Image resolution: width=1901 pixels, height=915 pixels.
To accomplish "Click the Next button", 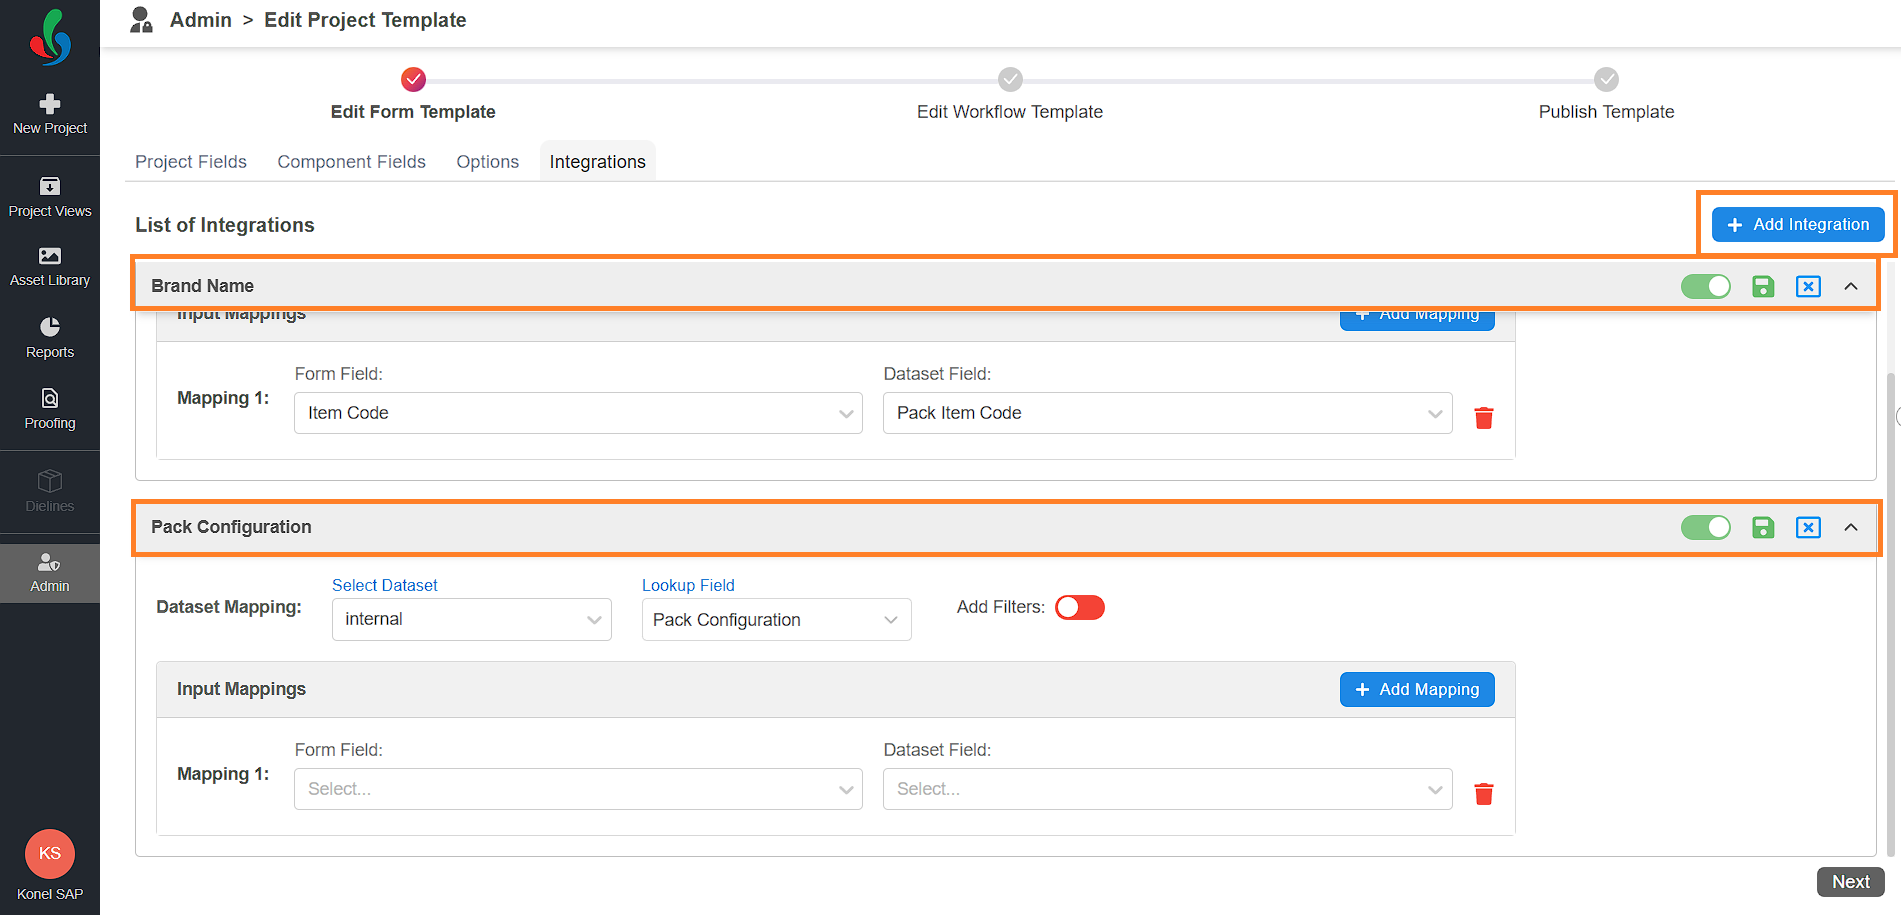I will coord(1850,882).
